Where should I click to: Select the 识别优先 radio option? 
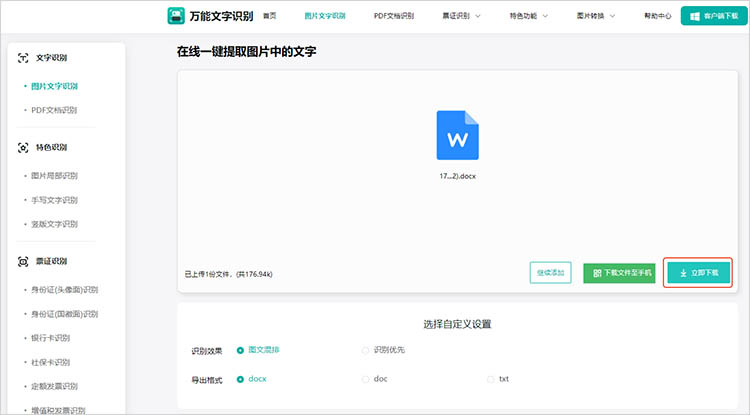click(365, 350)
